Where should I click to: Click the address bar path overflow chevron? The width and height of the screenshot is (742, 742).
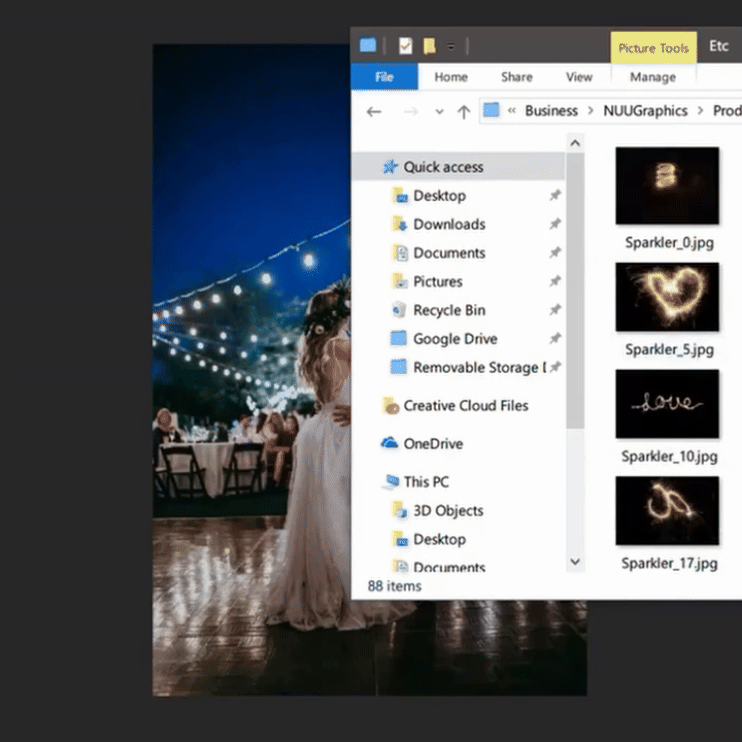(x=512, y=111)
